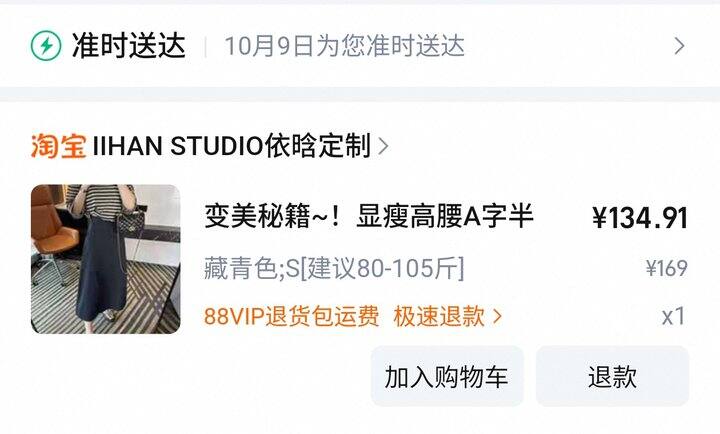Tap the 藏青色;S size specification text
This screenshot has height=434, width=720.
pyautogui.click(x=334, y=268)
